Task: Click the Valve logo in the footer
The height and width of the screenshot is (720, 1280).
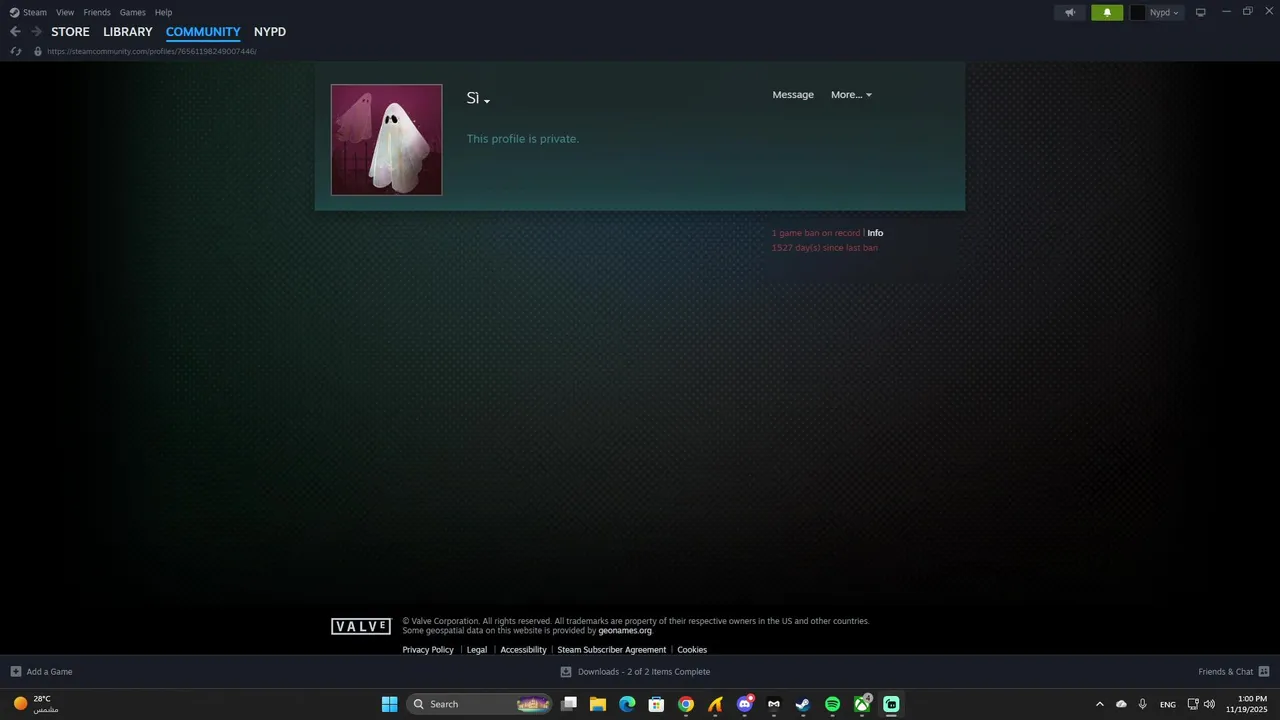Action: click(x=361, y=626)
